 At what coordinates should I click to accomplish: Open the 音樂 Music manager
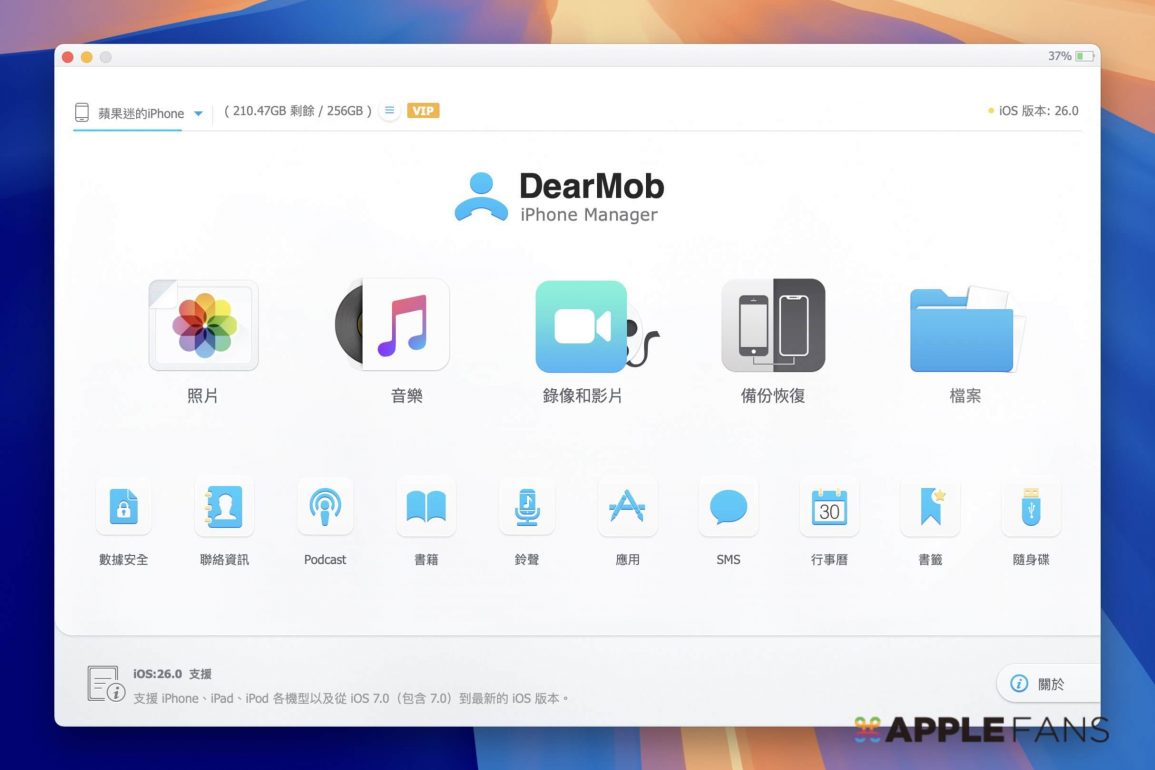click(405, 326)
